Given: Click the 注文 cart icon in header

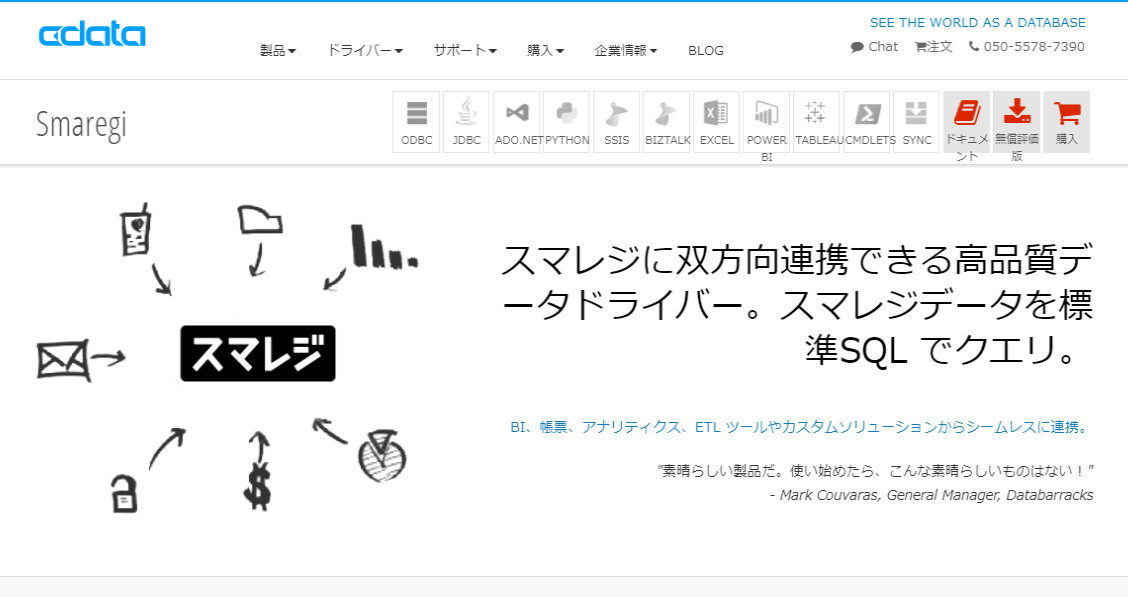Looking at the screenshot, I should pos(920,47).
